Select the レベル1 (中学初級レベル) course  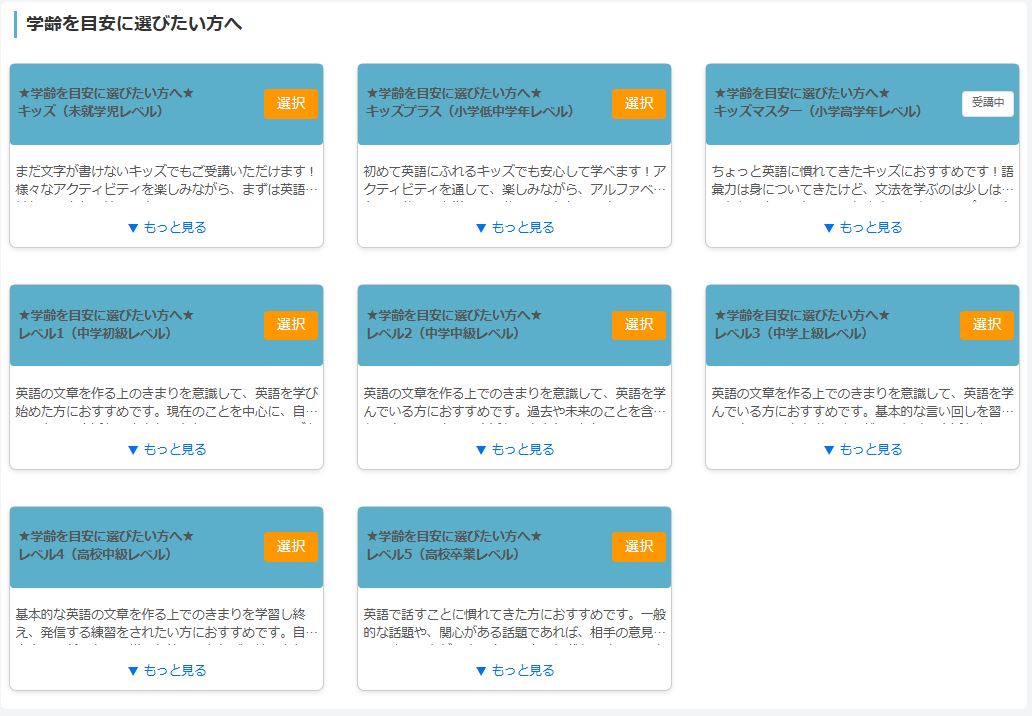[290, 325]
